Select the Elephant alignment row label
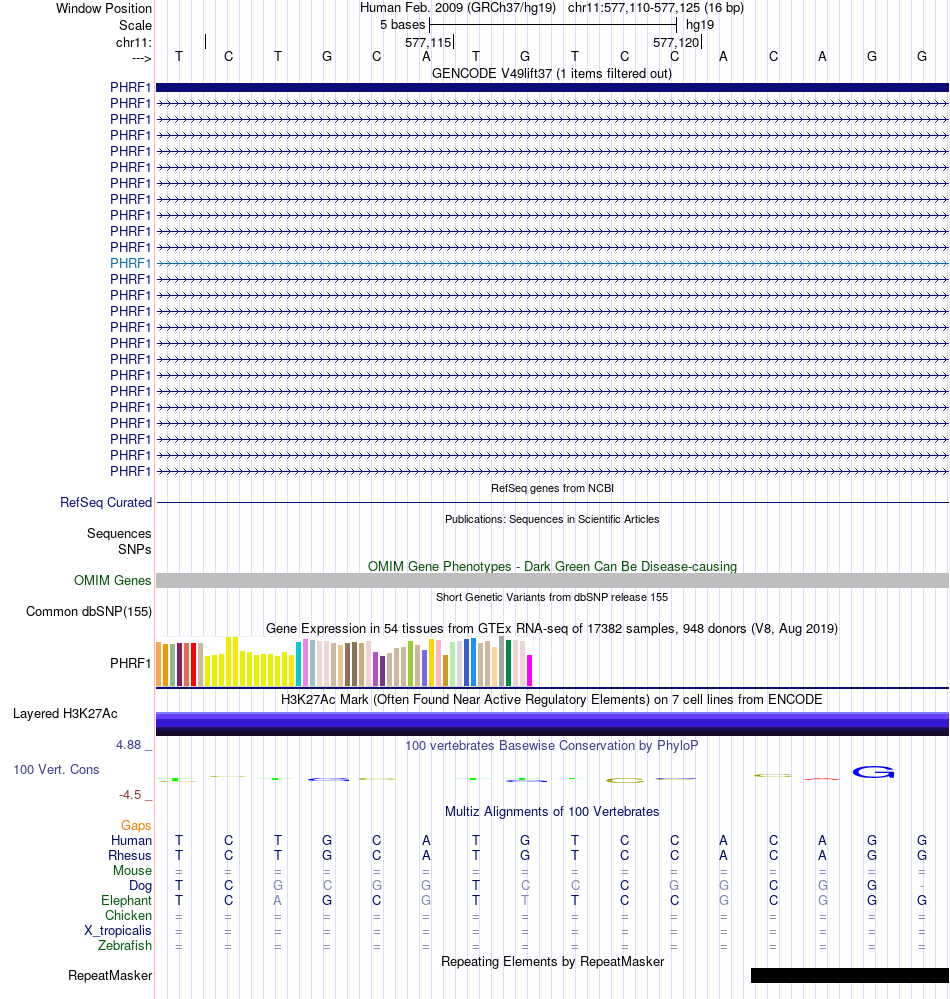The image size is (950, 999). [x=126, y=900]
